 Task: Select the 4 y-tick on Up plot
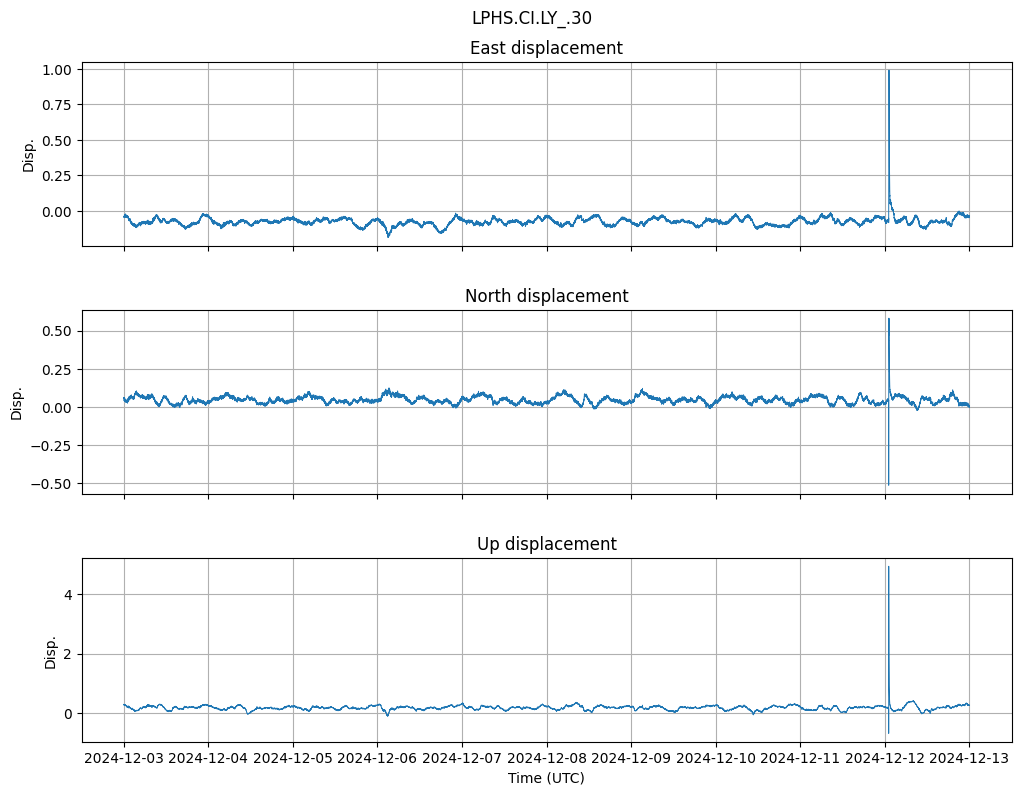[68, 595]
